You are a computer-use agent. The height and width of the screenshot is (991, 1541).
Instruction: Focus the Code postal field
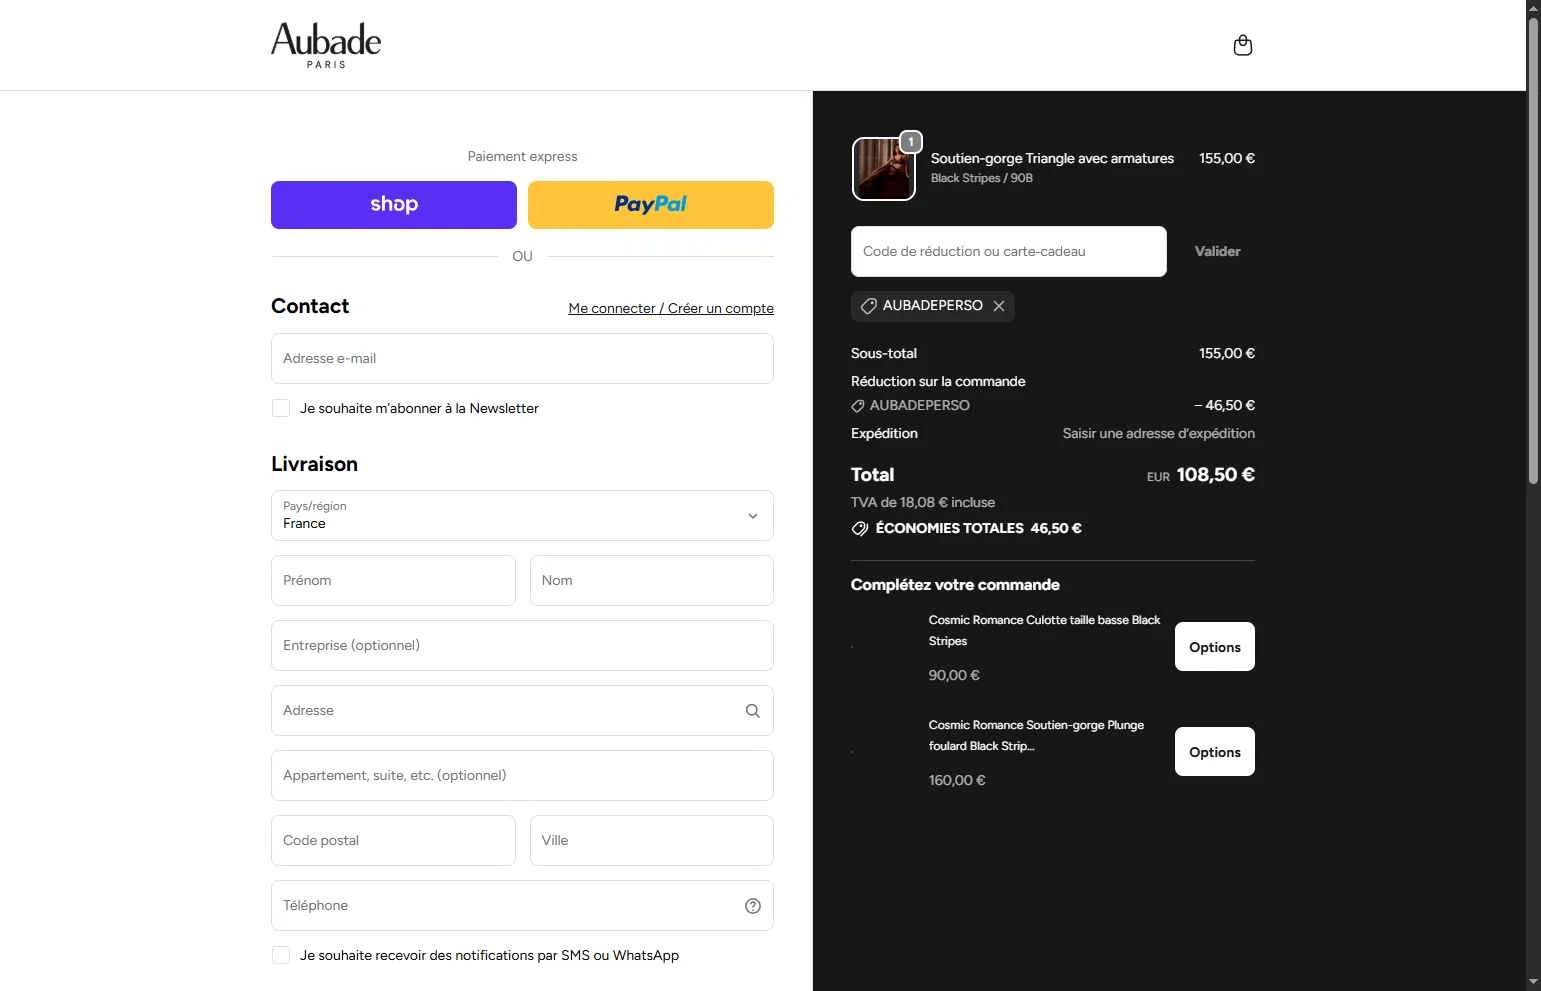pos(393,840)
